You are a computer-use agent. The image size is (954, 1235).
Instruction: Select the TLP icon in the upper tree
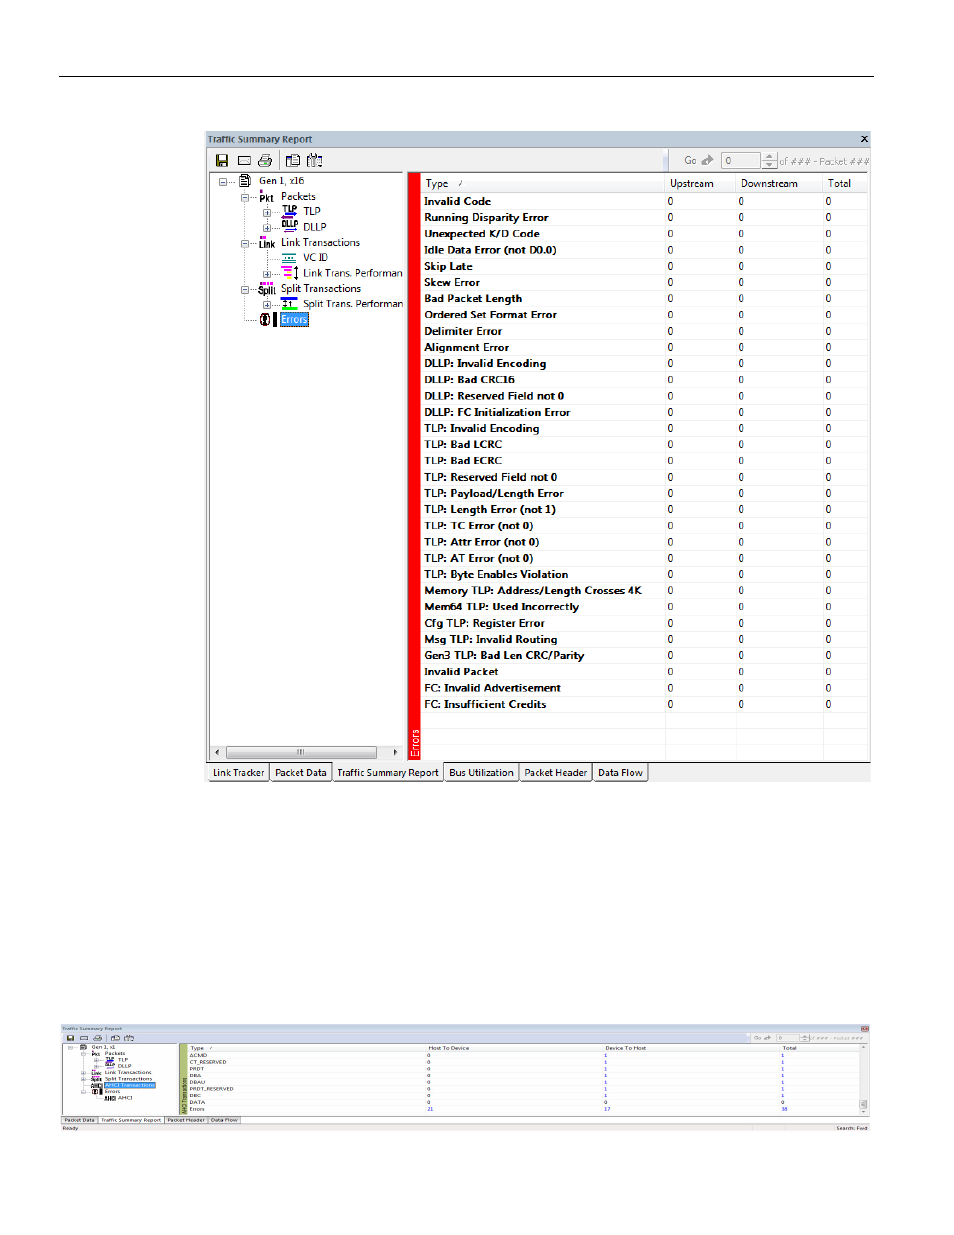tap(289, 211)
